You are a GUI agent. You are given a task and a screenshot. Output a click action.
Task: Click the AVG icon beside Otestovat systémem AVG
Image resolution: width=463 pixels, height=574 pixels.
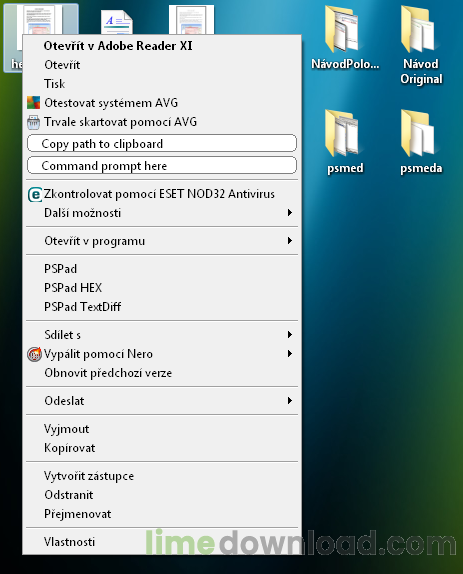[34, 103]
